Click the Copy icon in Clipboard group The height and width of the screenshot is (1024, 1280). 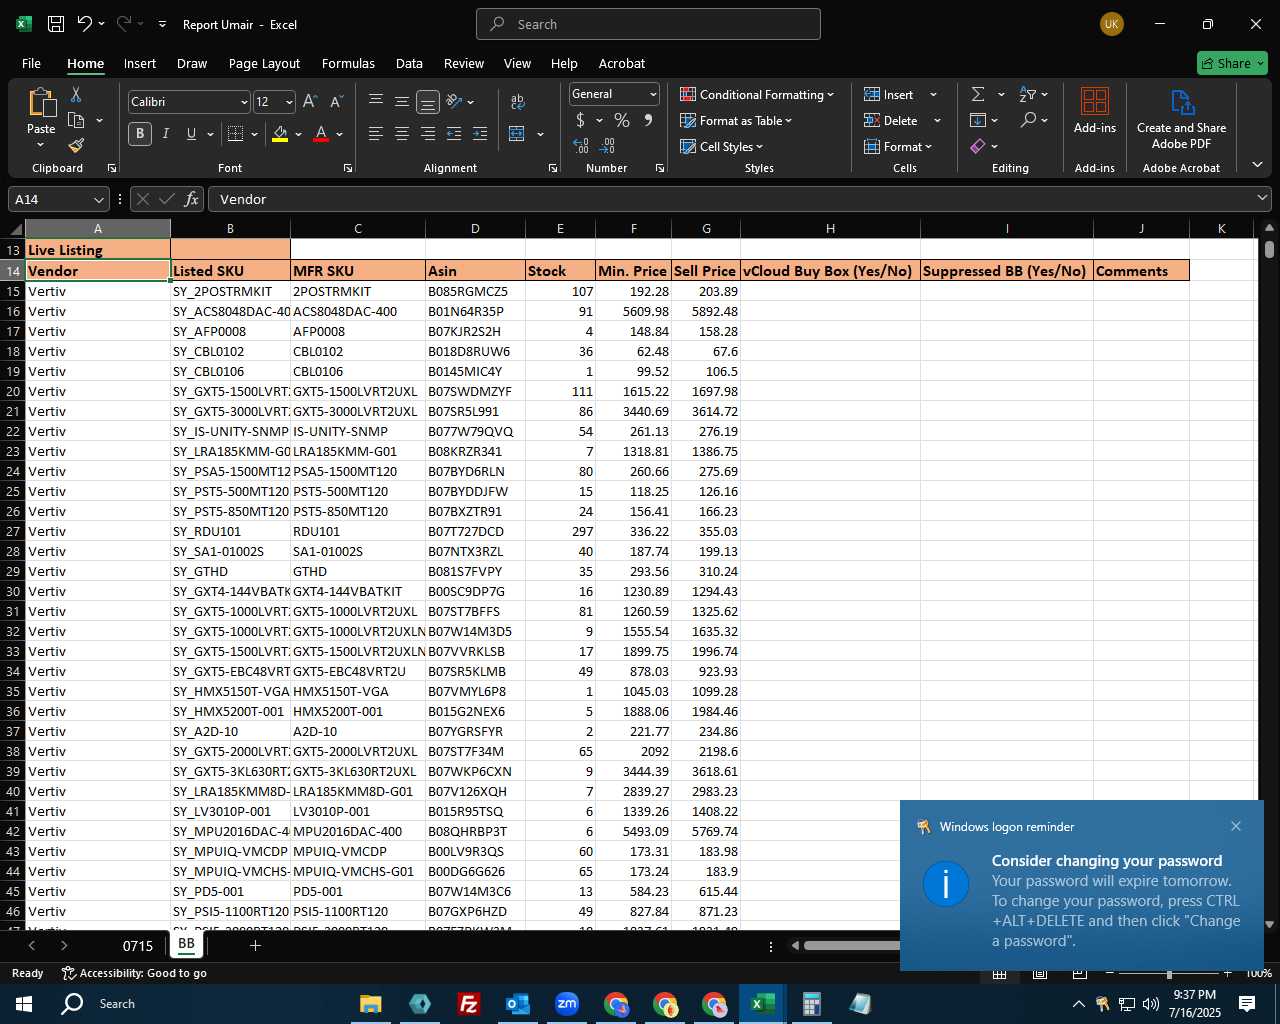(76, 120)
